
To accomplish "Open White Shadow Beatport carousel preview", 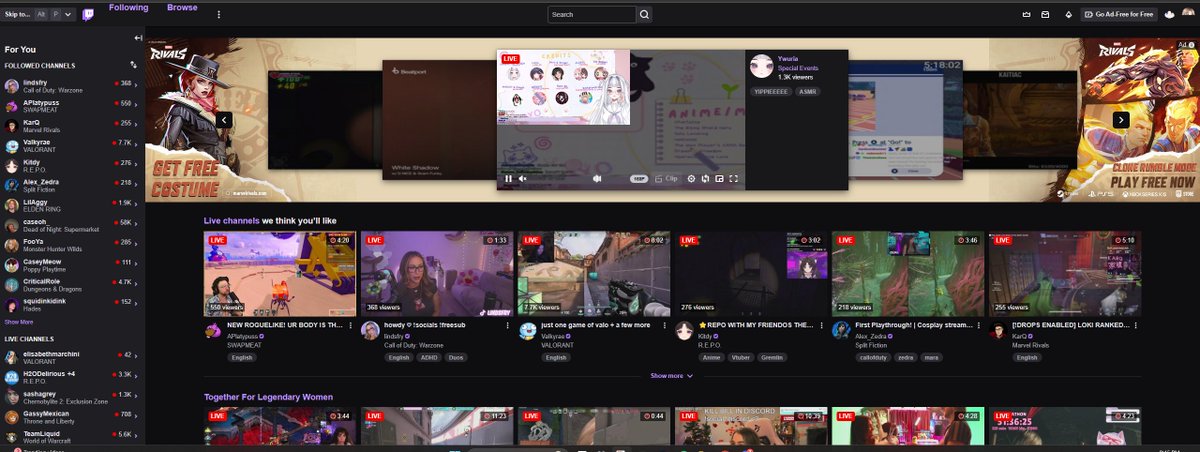I will click(440, 119).
